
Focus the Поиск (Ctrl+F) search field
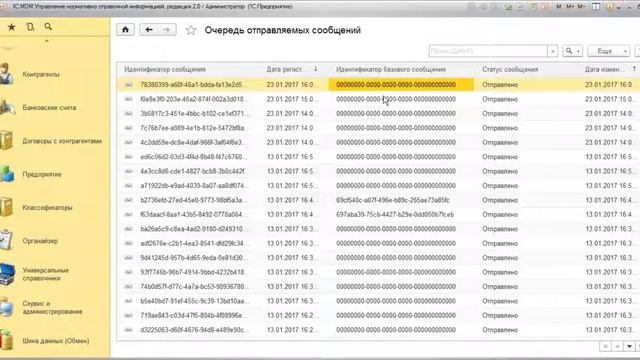(488, 51)
